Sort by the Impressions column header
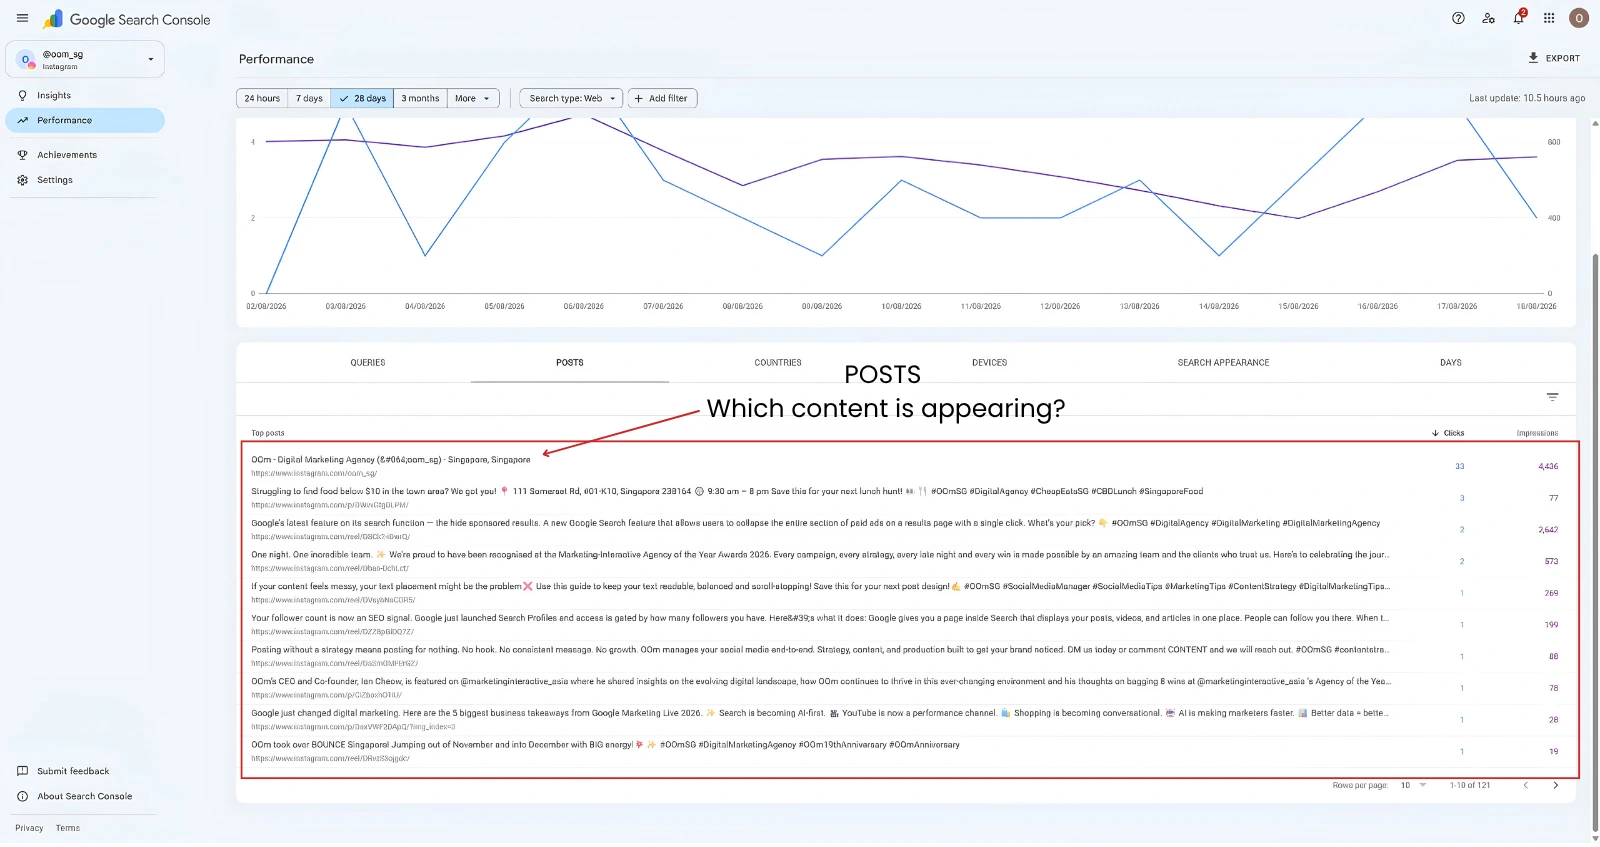Image resolution: width=1600 pixels, height=847 pixels. [x=1537, y=433]
